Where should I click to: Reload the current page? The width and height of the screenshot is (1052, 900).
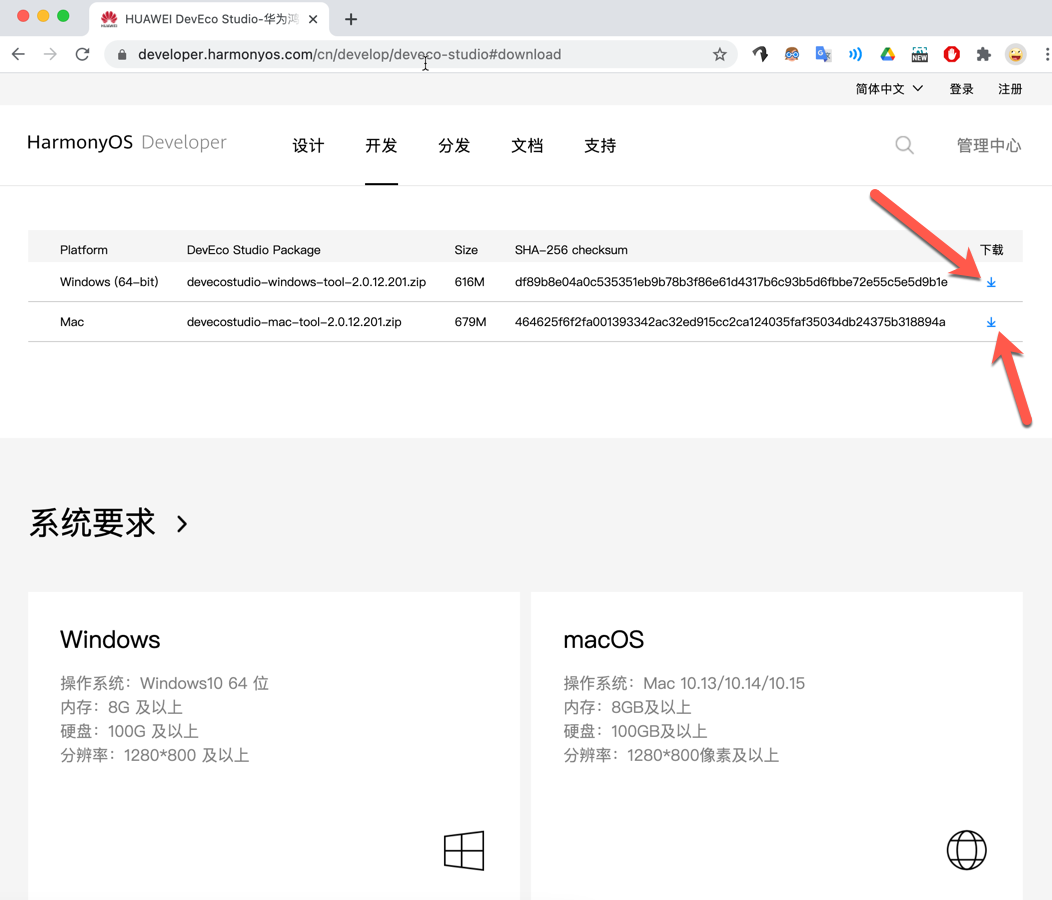(83, 54)
